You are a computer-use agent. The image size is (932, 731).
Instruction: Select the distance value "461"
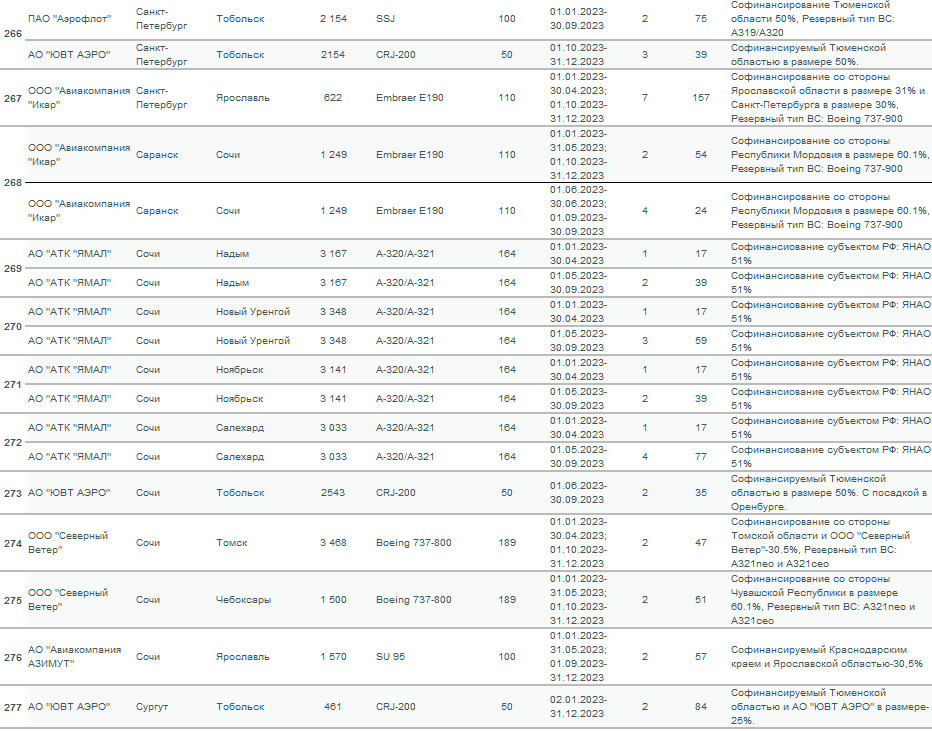pyautogui.click(x=333, y=707)
